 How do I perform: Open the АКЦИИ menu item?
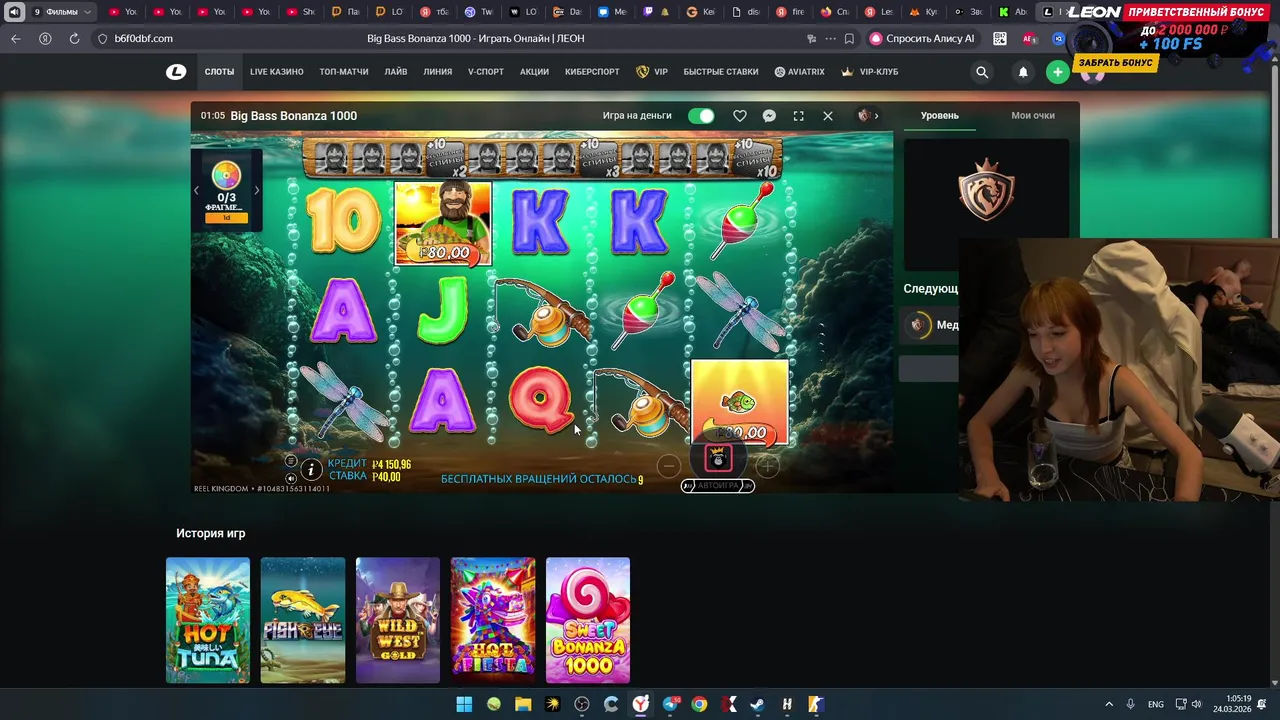pos(534,72)
